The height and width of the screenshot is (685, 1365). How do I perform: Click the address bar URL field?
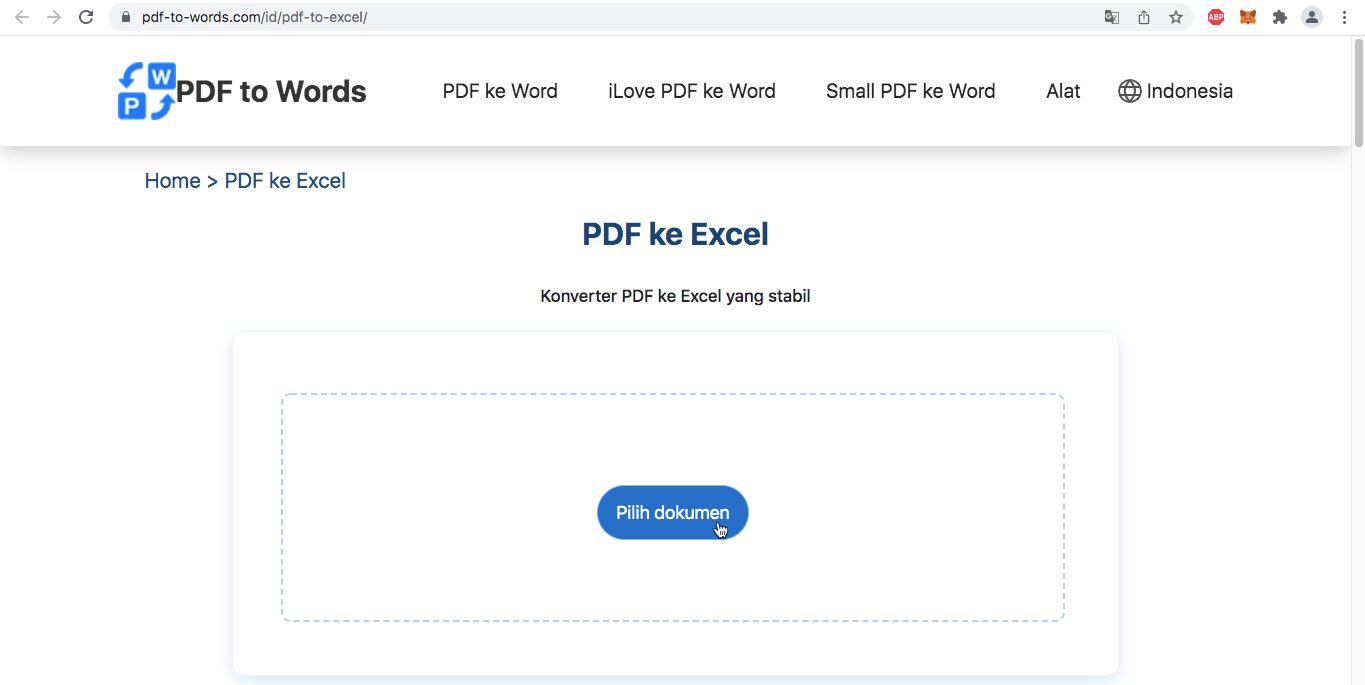(x=600, y=17)
